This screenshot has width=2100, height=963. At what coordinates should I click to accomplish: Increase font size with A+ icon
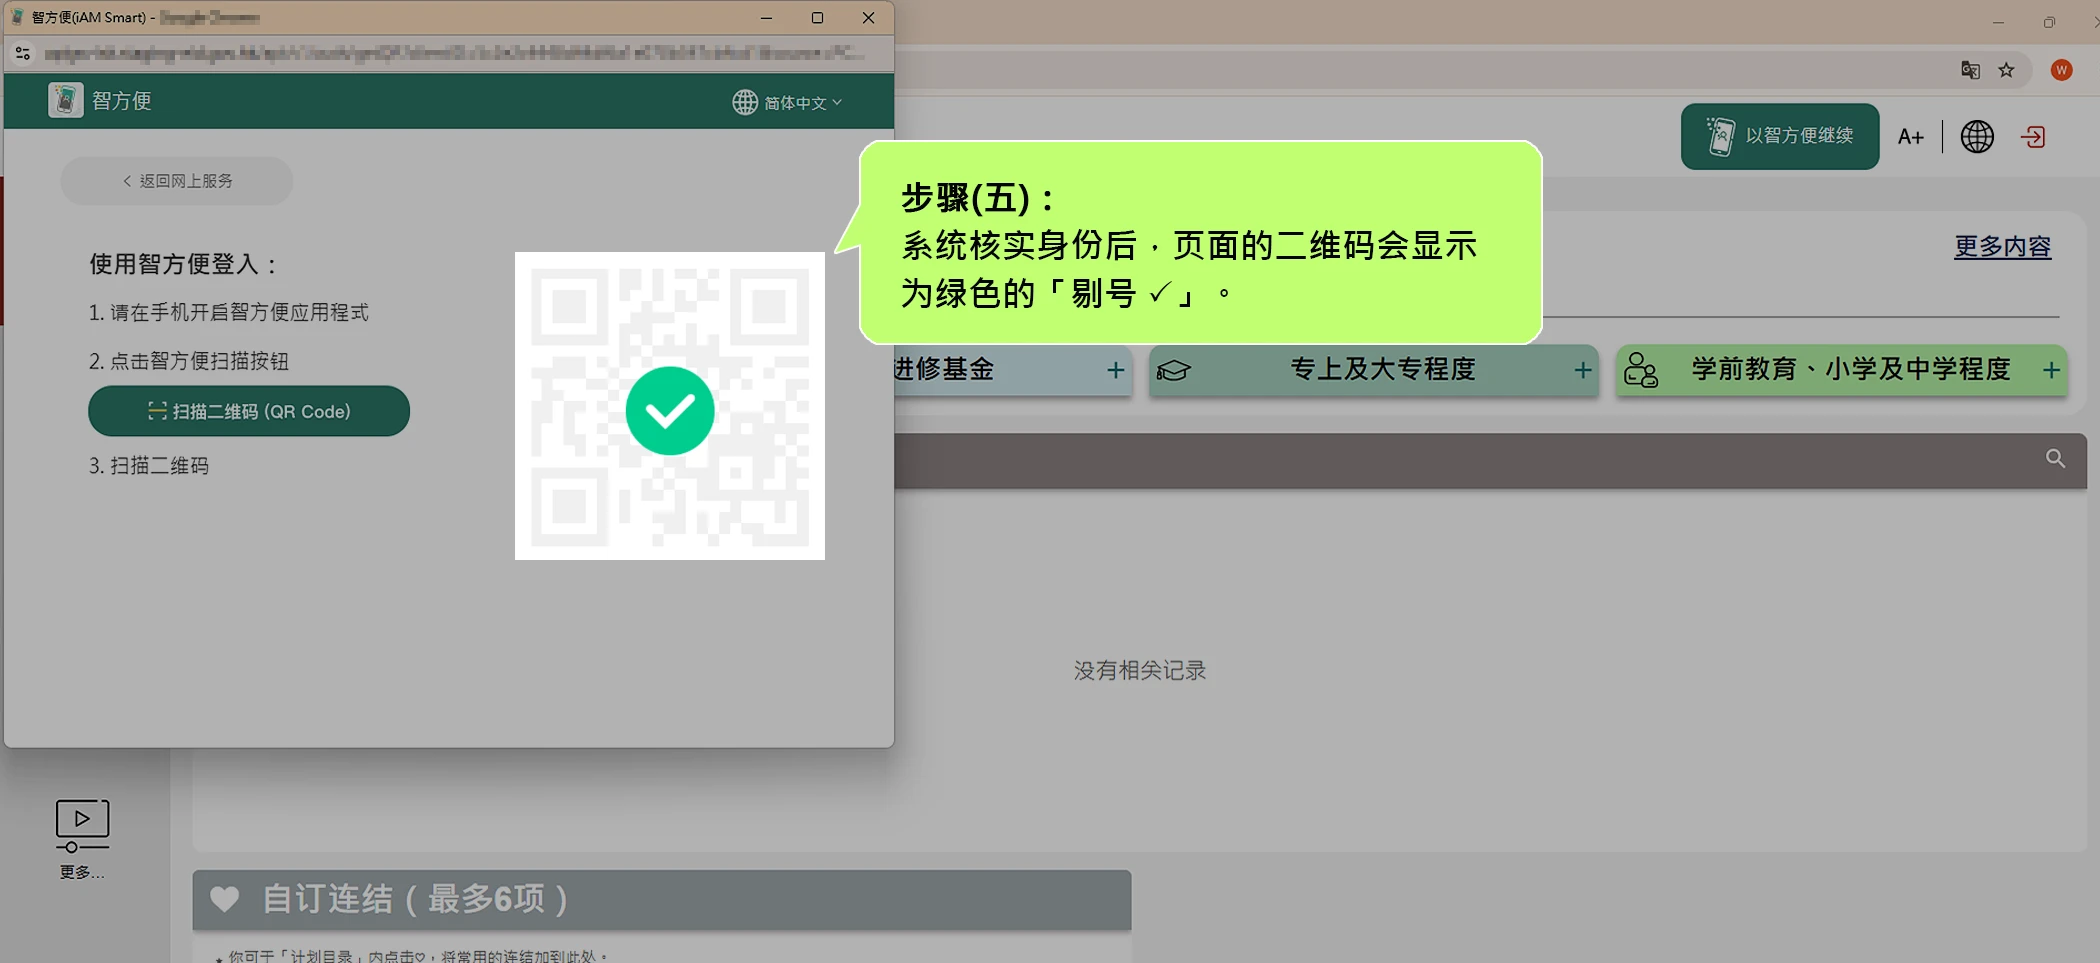point(1911,137)
